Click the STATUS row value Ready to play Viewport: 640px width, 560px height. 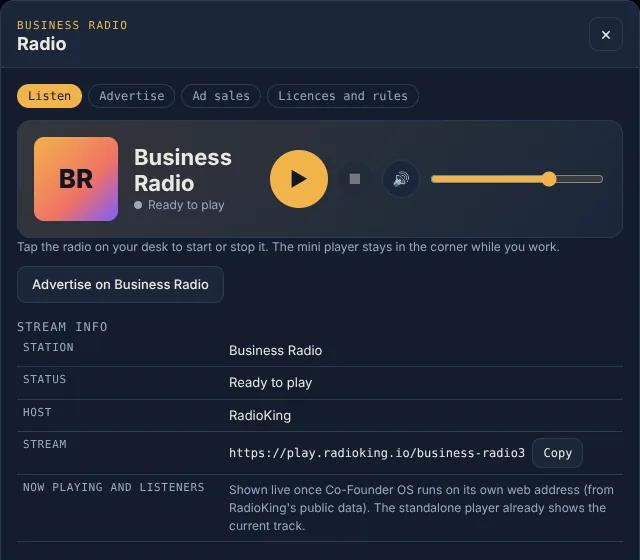(271, 383)
